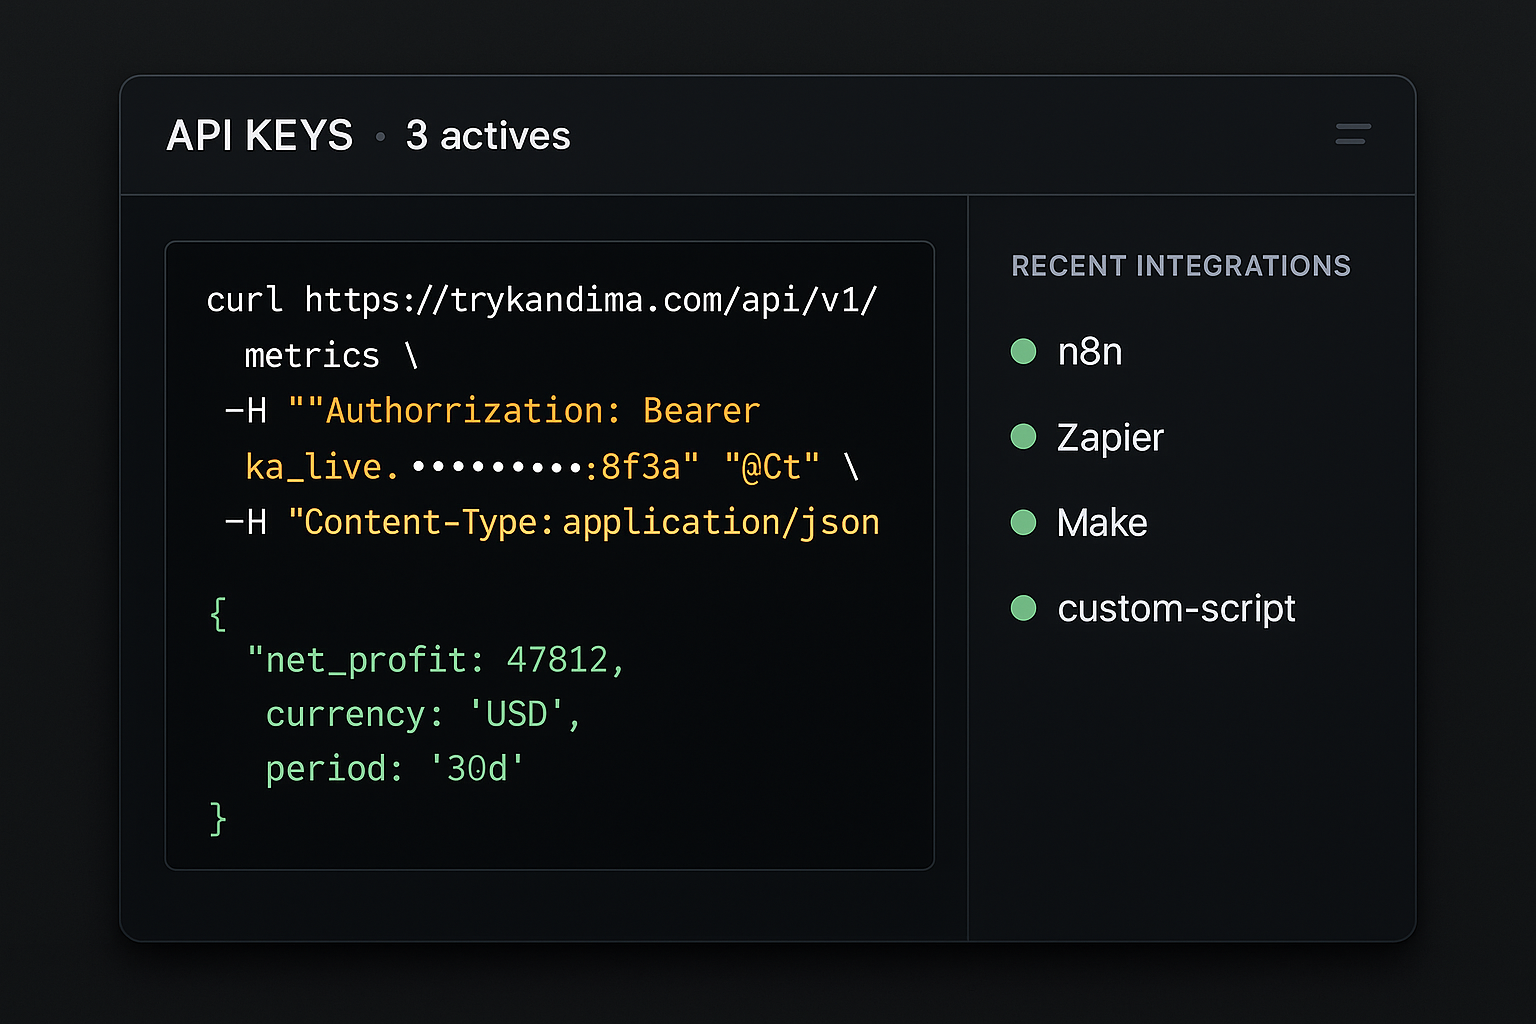Viewport: 1536px width, 1024px height.
Task: Click the RECENT INTEGRATIONS heading
Action: click(1181, 266)
